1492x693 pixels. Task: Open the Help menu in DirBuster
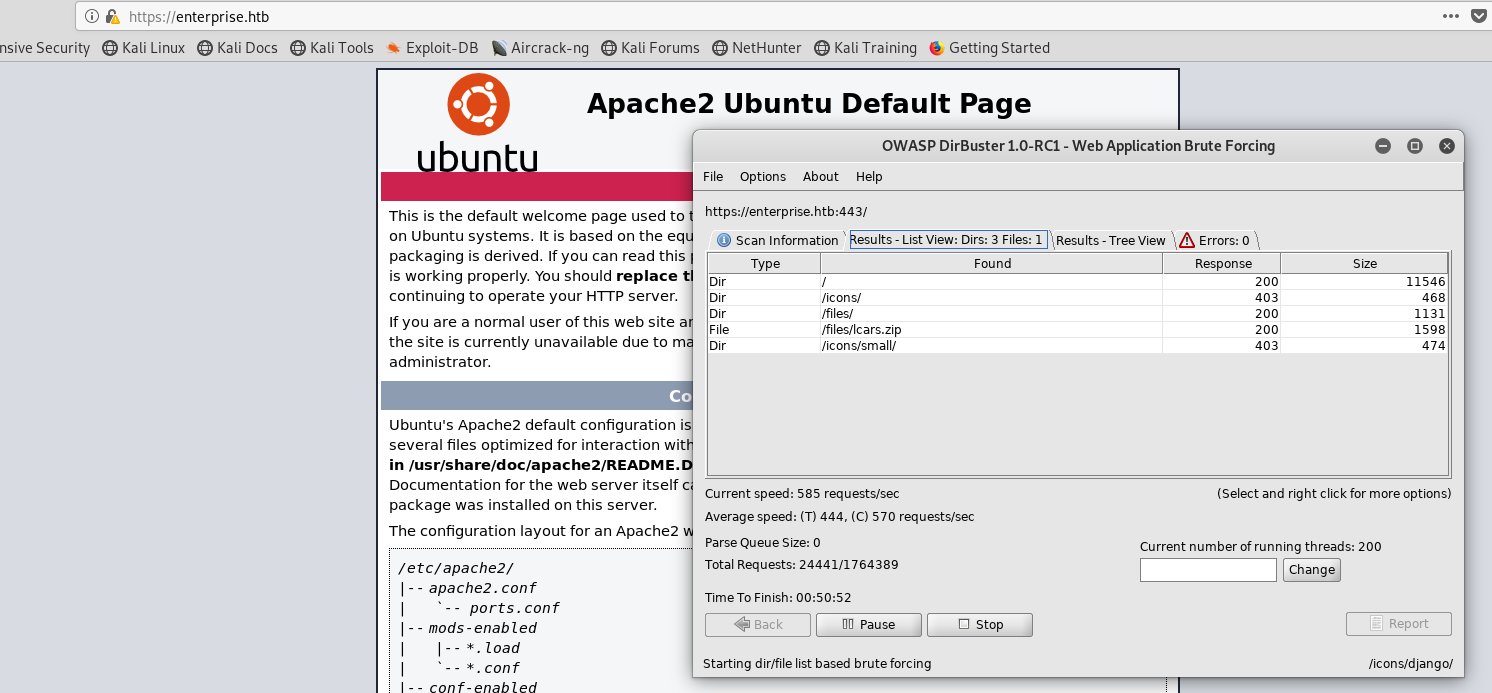(869, 177)
